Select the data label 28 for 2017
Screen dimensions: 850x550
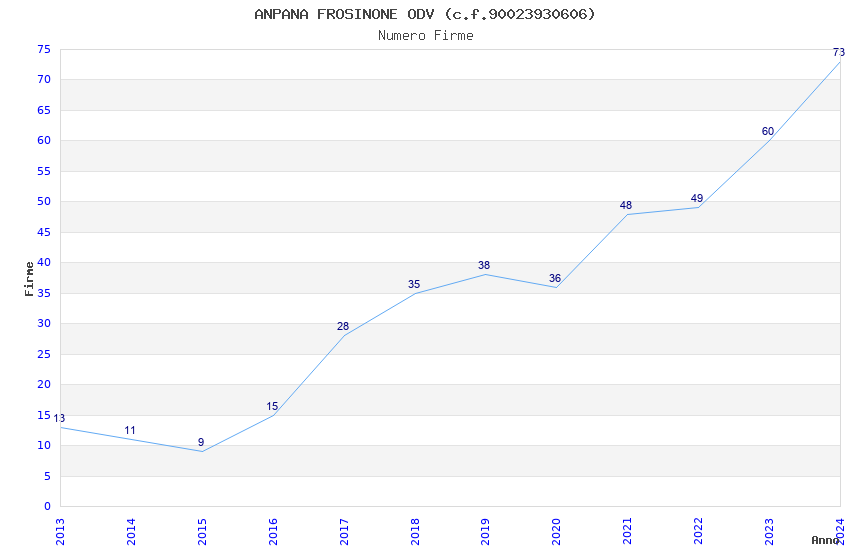pyautogui.click(x=343, y=326)
